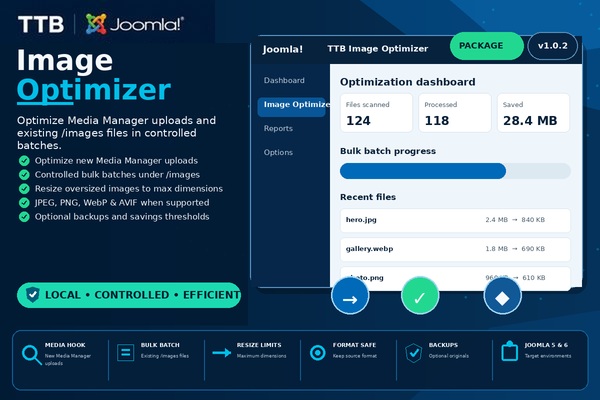Open Options in the sidebar

click(x=278, y=152)
